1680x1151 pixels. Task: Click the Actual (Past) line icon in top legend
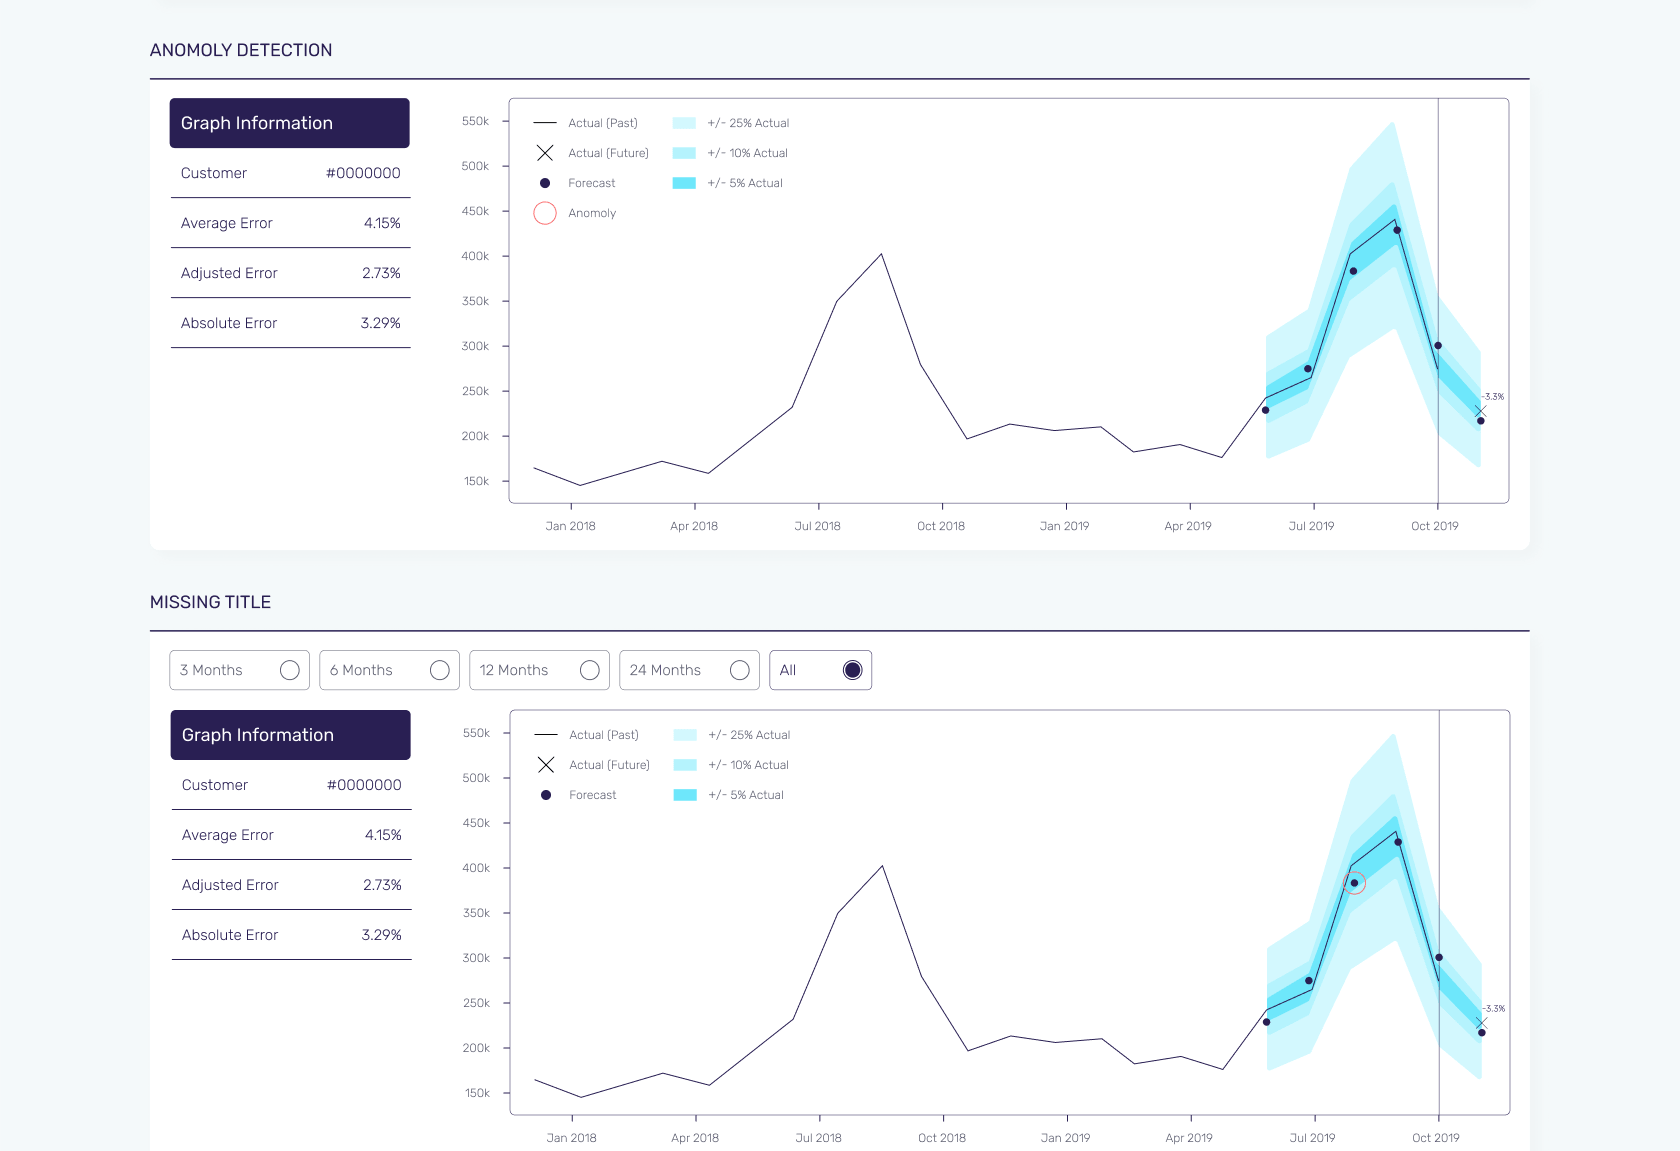click(545, 123)
